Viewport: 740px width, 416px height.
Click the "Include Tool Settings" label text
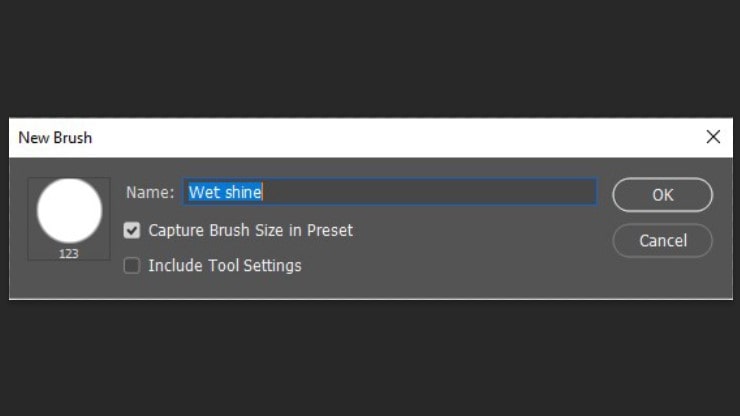click(225, 266)
